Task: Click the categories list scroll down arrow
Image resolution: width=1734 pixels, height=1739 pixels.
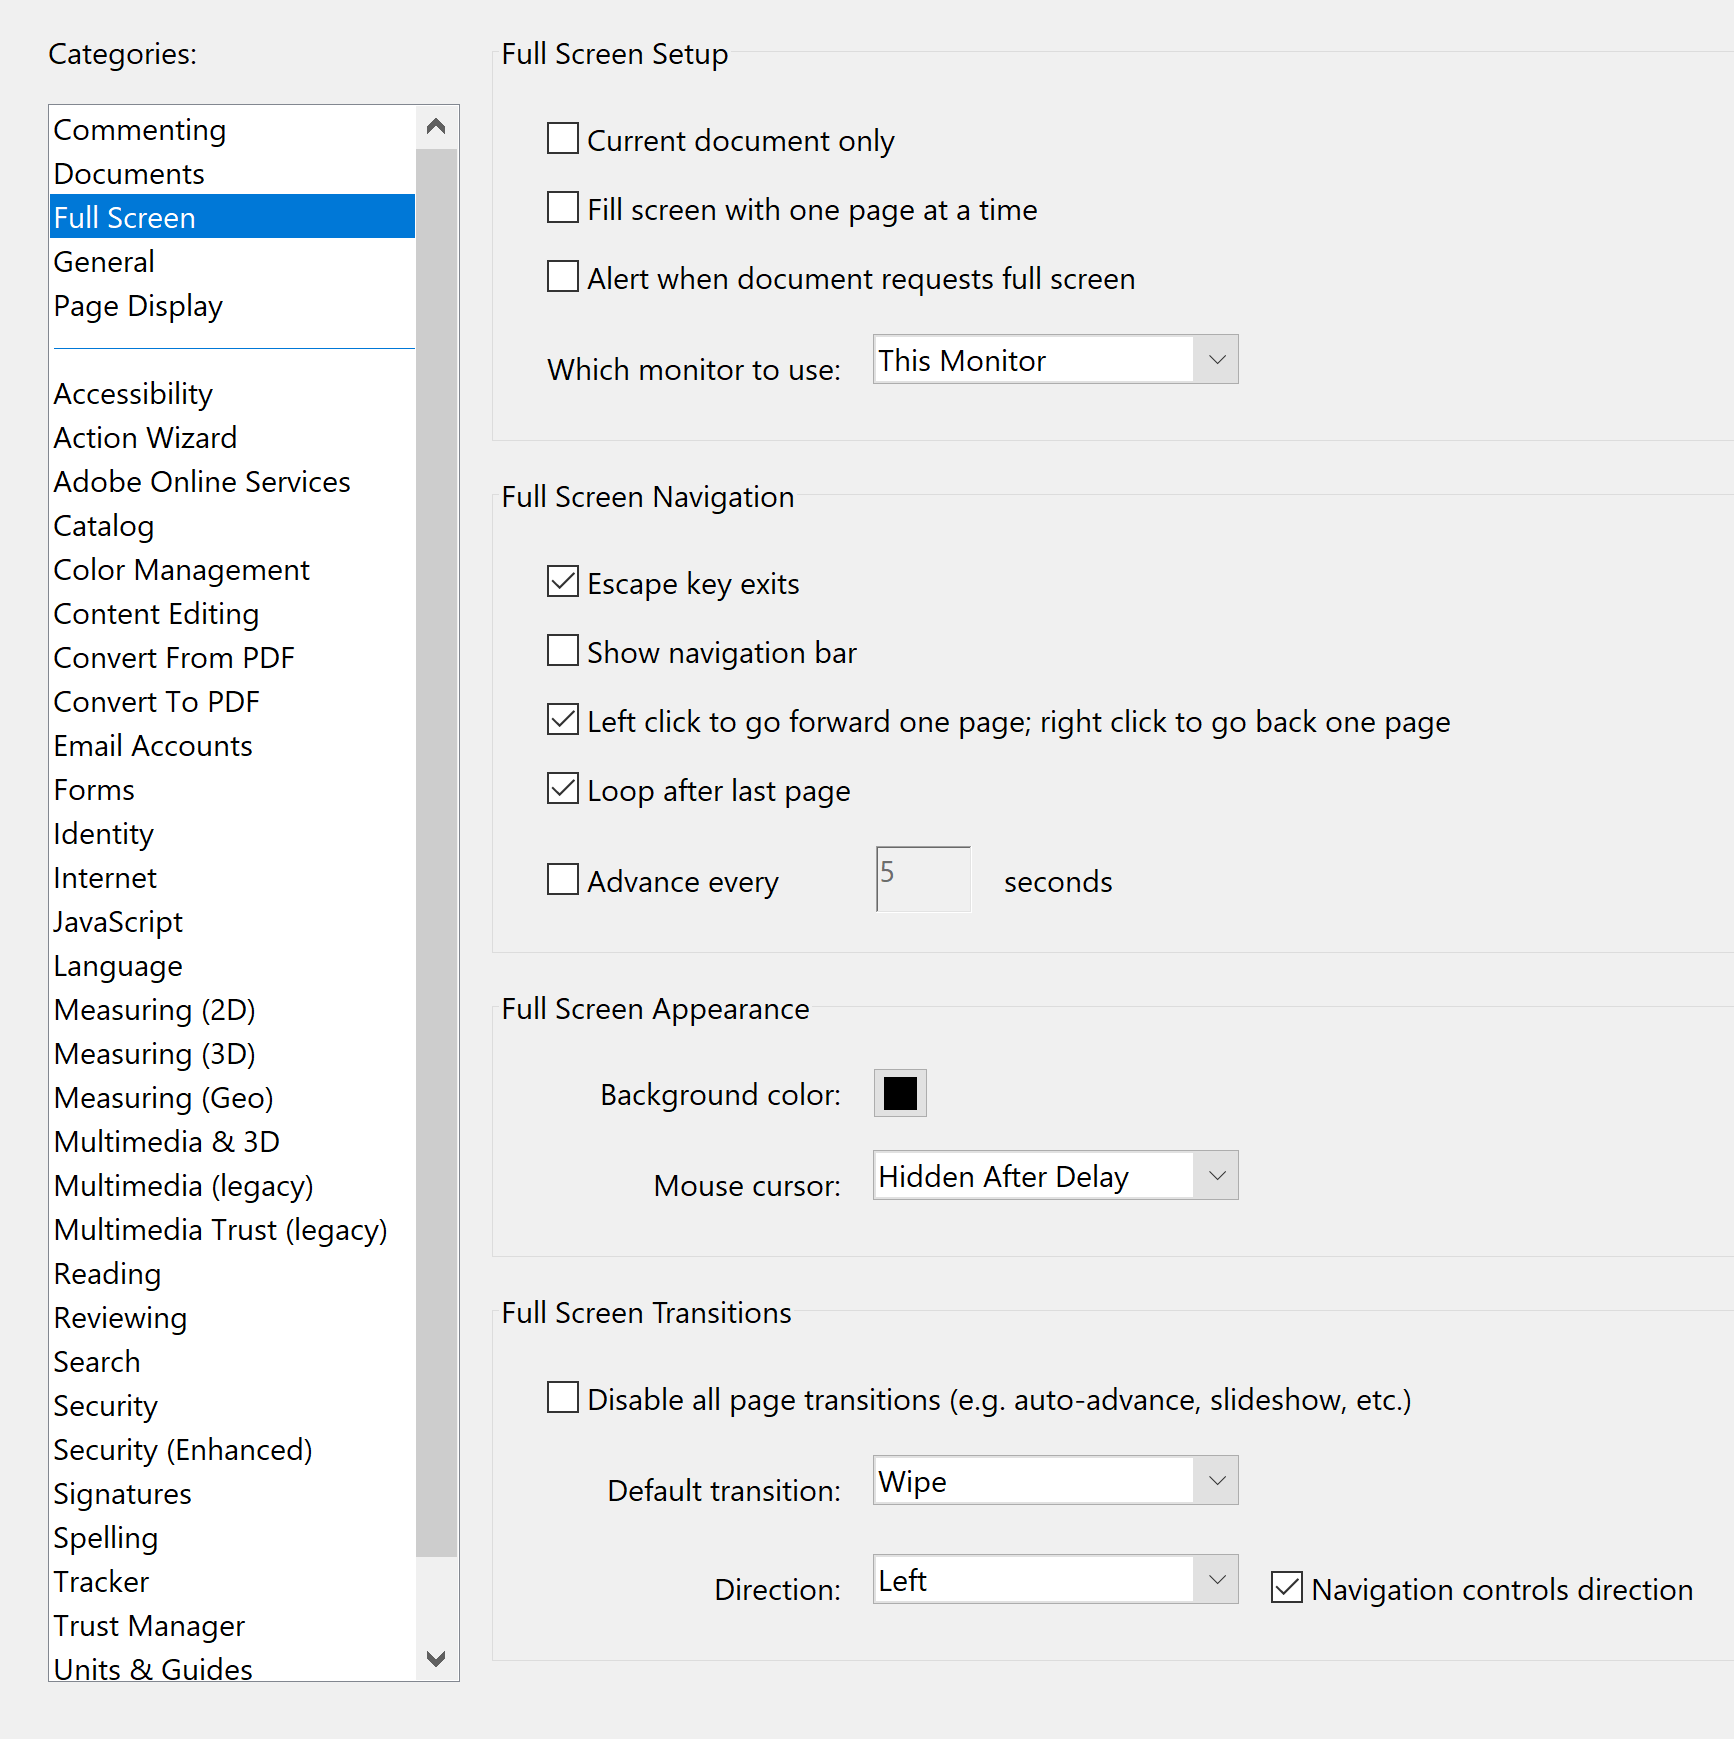Action: pyautogui.click(x=436, y=1658)
